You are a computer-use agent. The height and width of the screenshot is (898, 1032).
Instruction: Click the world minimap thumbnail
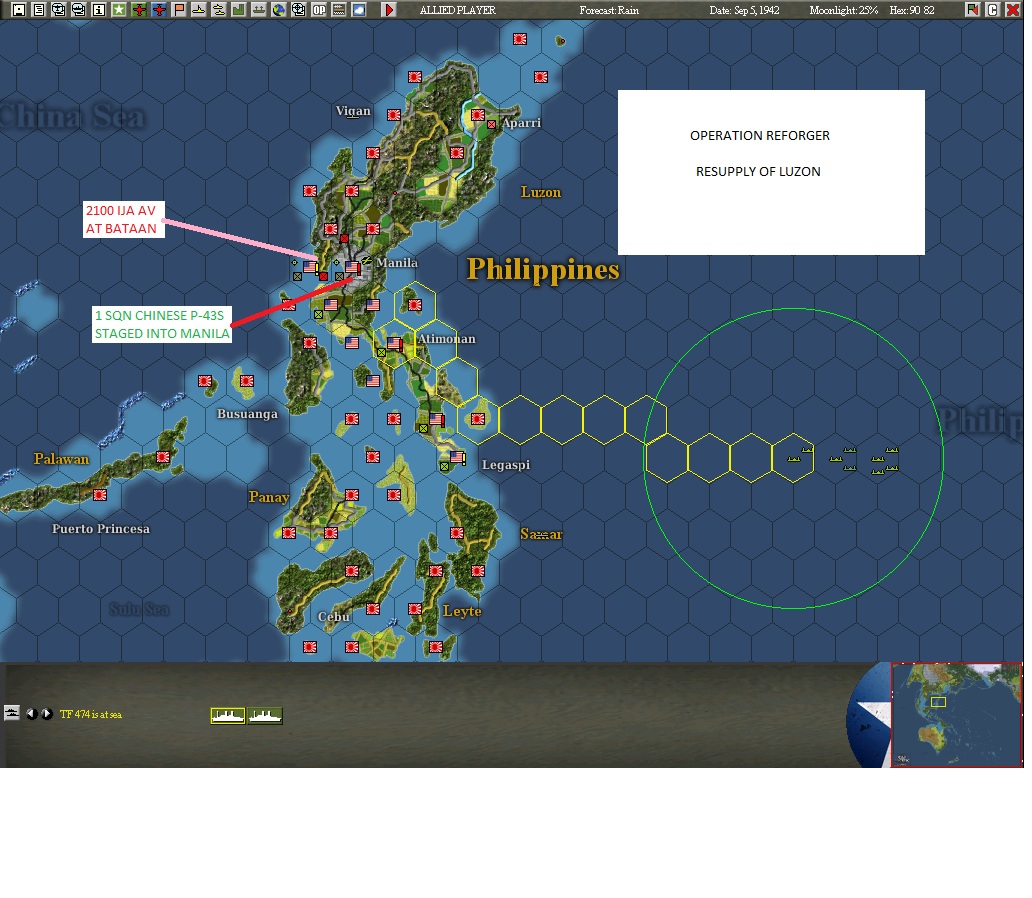(956, 715)
